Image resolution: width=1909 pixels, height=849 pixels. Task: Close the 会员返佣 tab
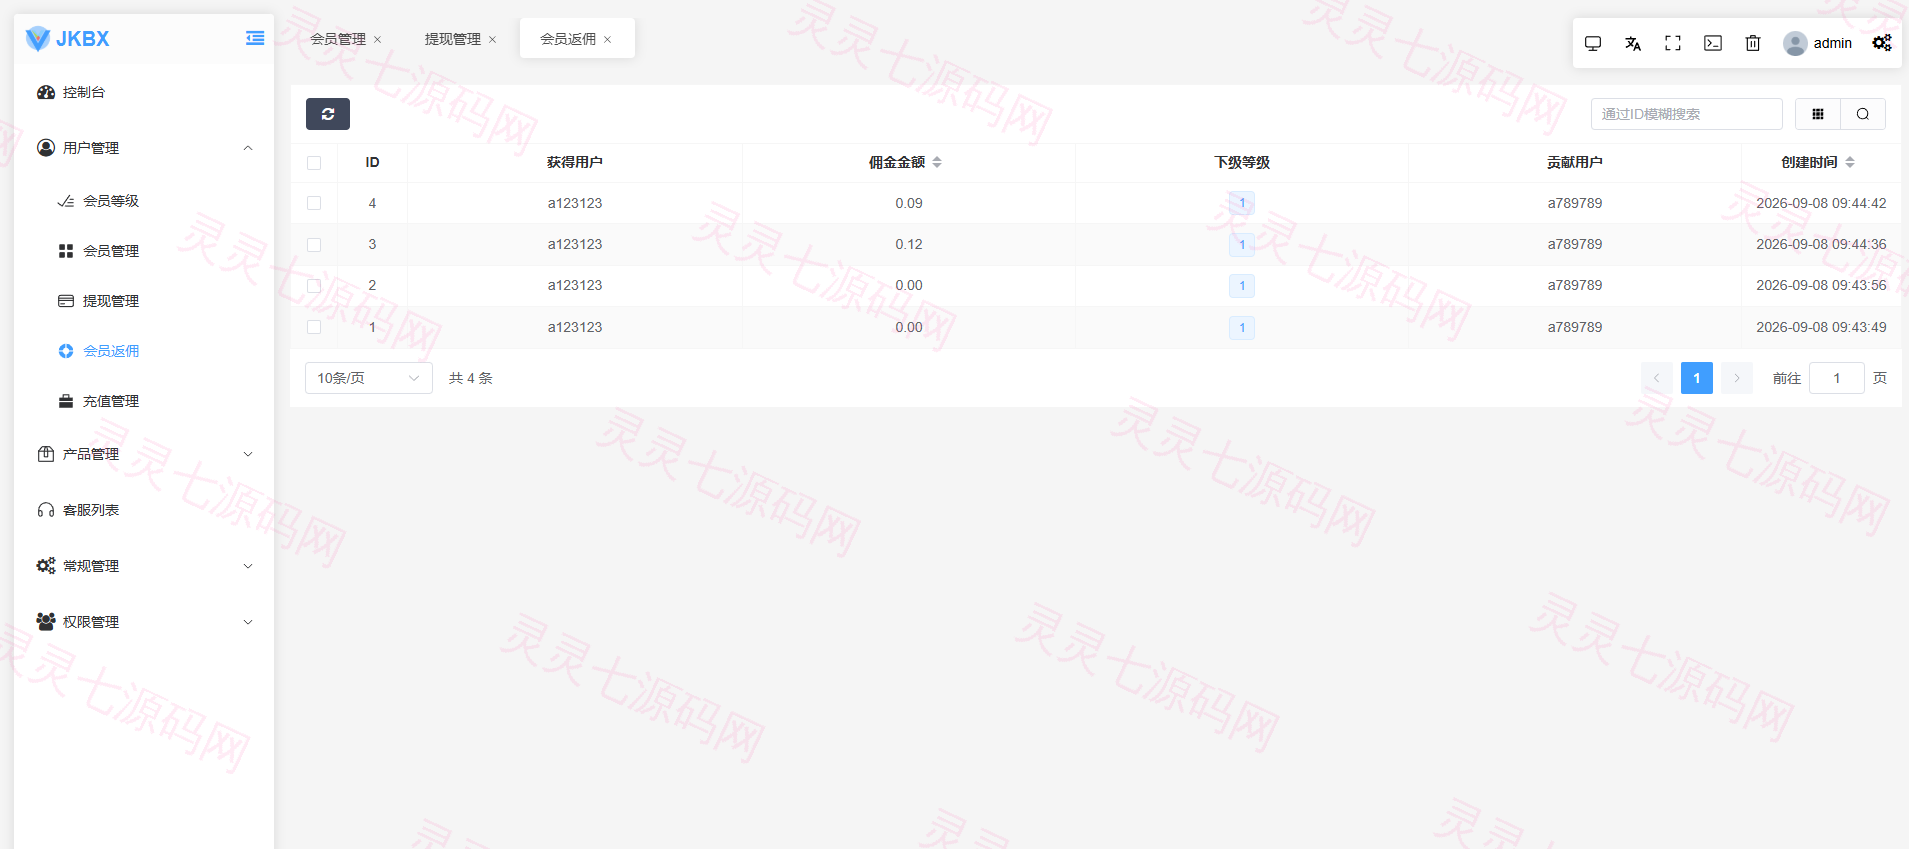[608, 40]
